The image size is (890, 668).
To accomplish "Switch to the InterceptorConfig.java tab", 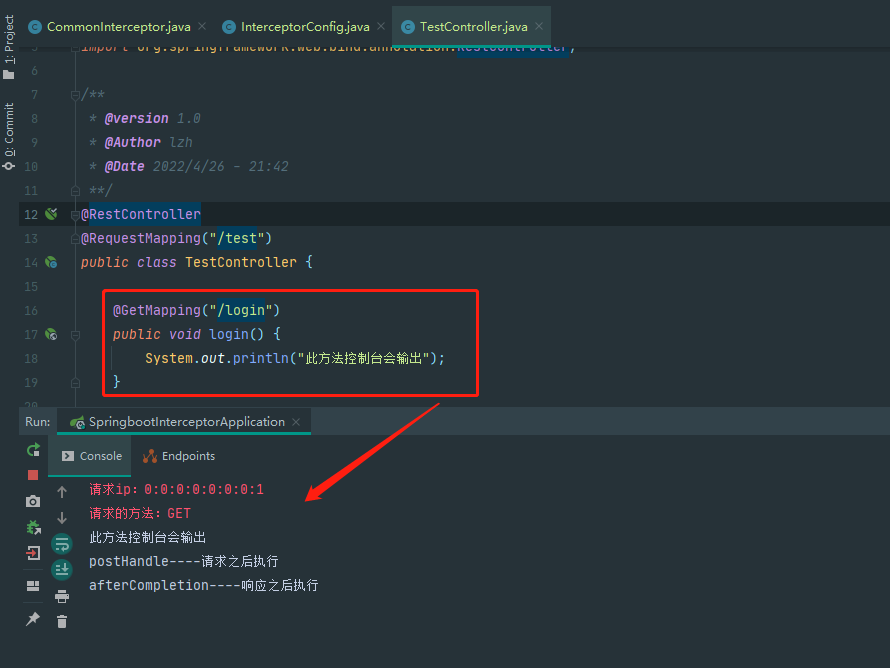I will (x=305, y=27).
